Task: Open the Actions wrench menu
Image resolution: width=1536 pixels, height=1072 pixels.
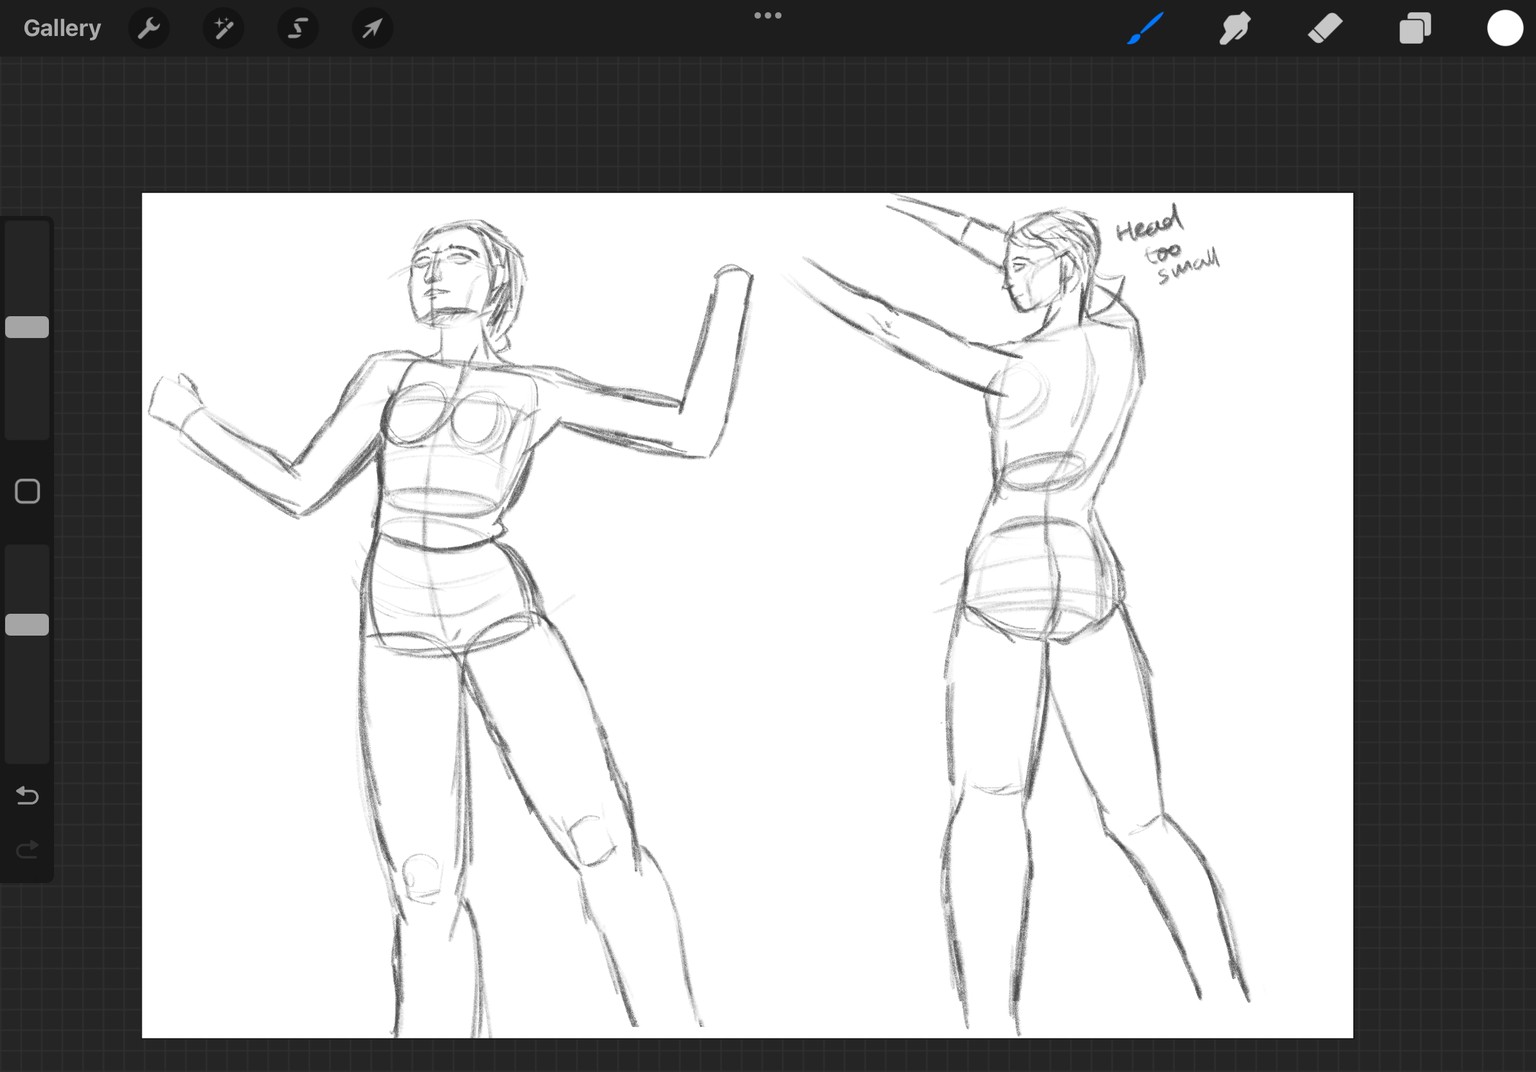Action: click(149, 28)
